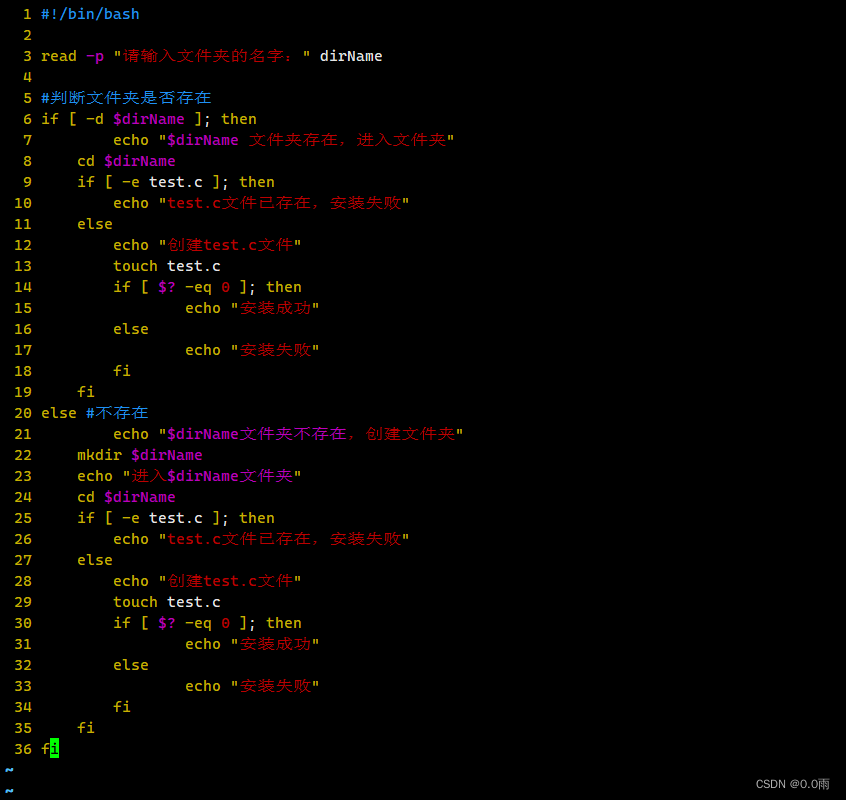The width and height of the screenshot is (846, 800).
Task: Click 'fi' on line 18
Action: (122, 371)
